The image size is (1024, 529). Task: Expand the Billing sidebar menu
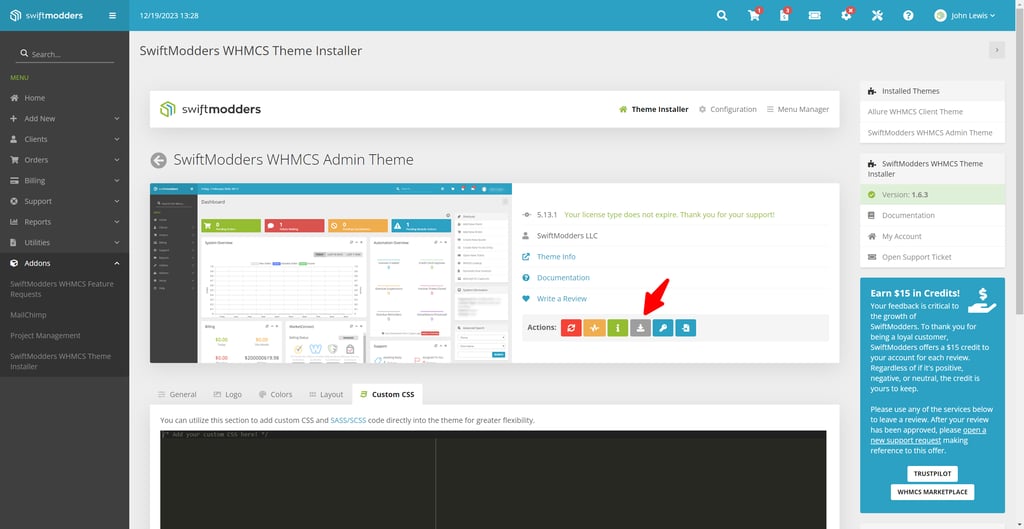click(x=64, y=181)
